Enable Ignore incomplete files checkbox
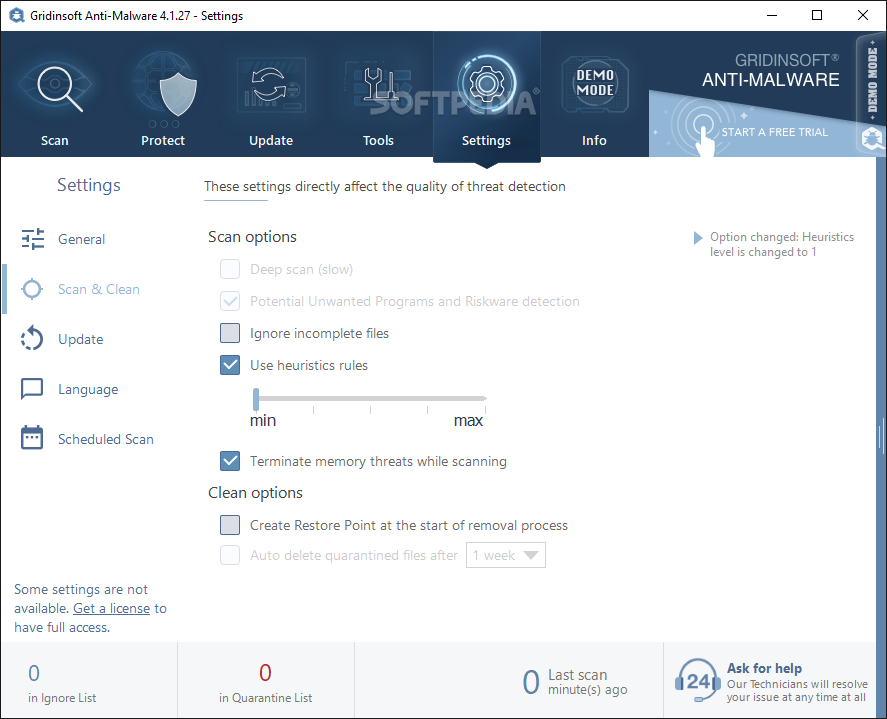The width and height of the screenshot is (887, 719). [x=230, y=333]
